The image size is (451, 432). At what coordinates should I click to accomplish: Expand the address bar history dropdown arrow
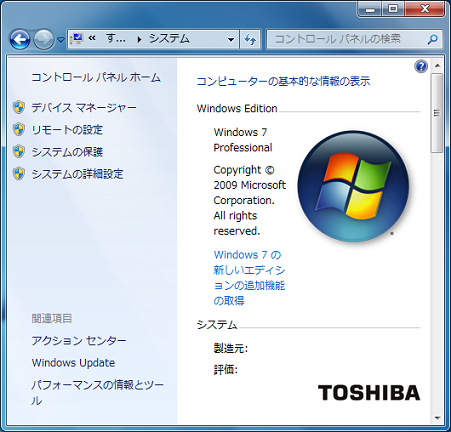231,40
